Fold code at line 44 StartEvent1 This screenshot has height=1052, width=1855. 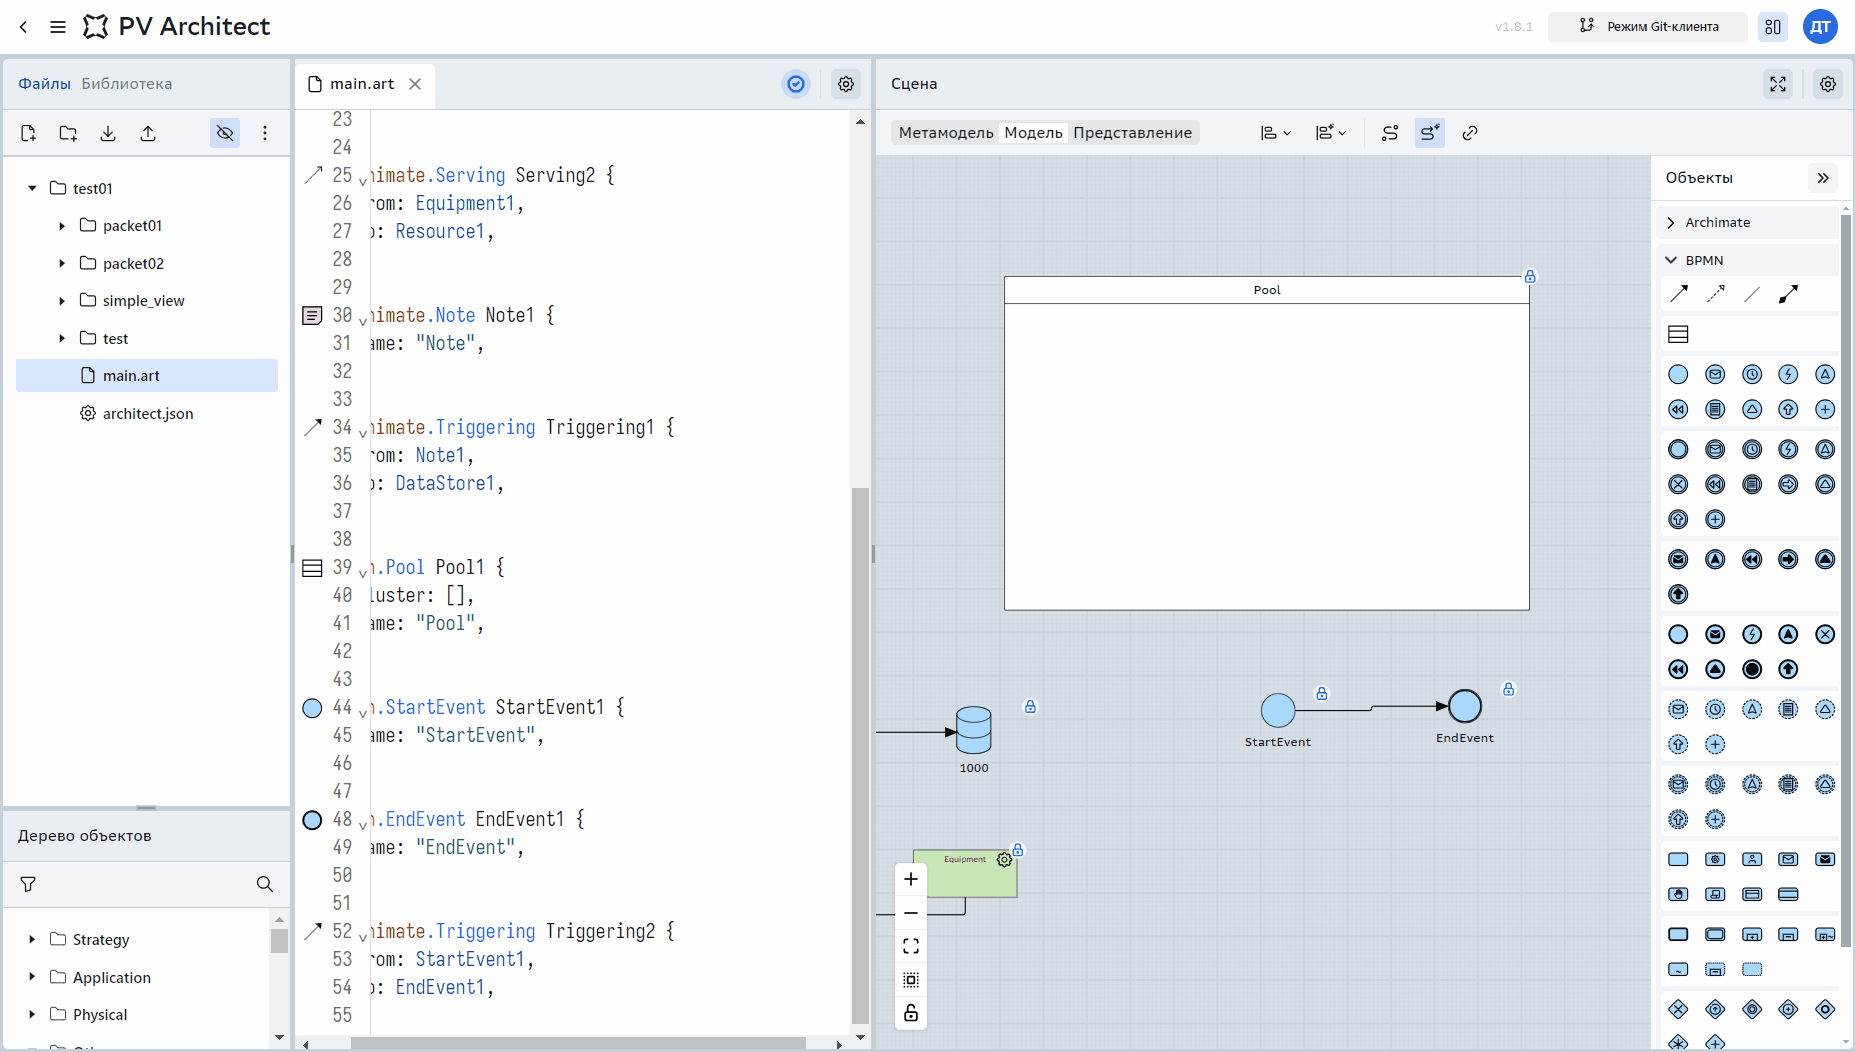pos(362,713)
